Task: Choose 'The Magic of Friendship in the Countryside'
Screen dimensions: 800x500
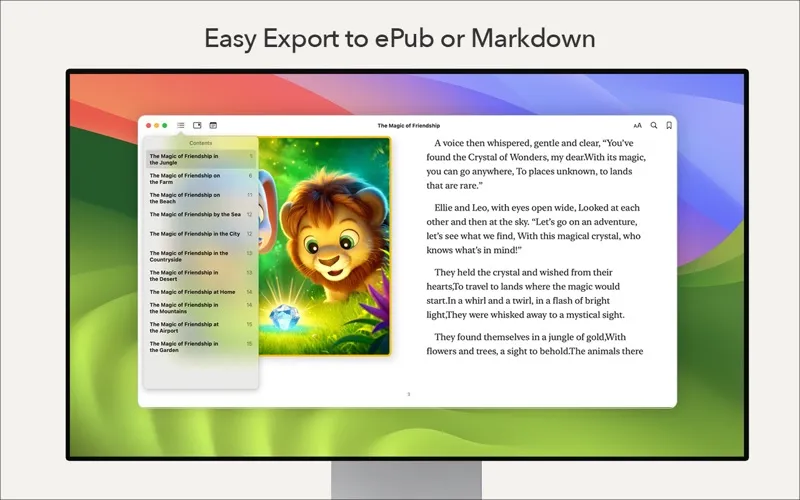Action: (x=201, y=256)
